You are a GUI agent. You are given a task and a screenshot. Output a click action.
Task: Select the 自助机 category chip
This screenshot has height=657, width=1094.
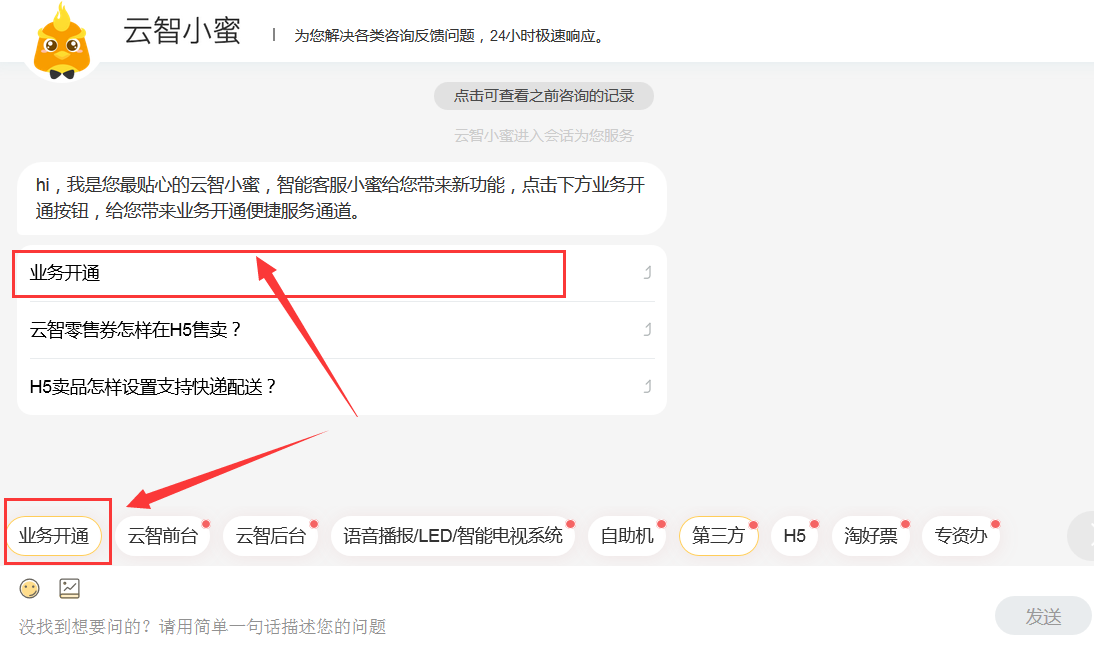point(627,536)
